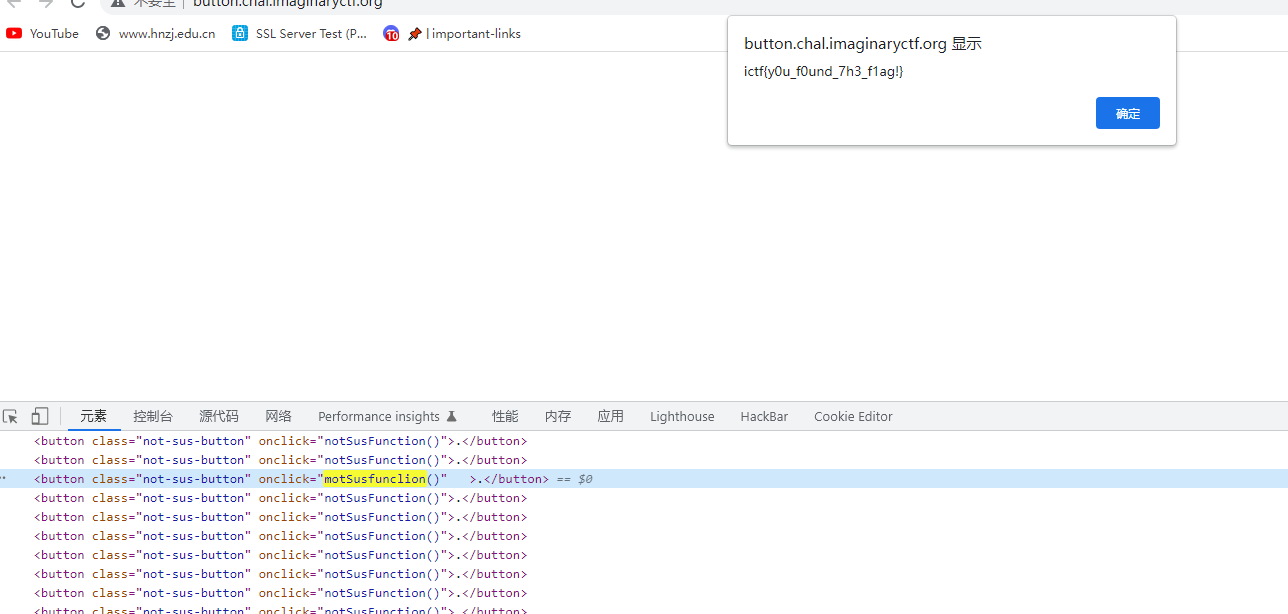This screenshot has height=614, width=1288.
Task: Open the 内存 tab
Action: (x=558, y=416)
